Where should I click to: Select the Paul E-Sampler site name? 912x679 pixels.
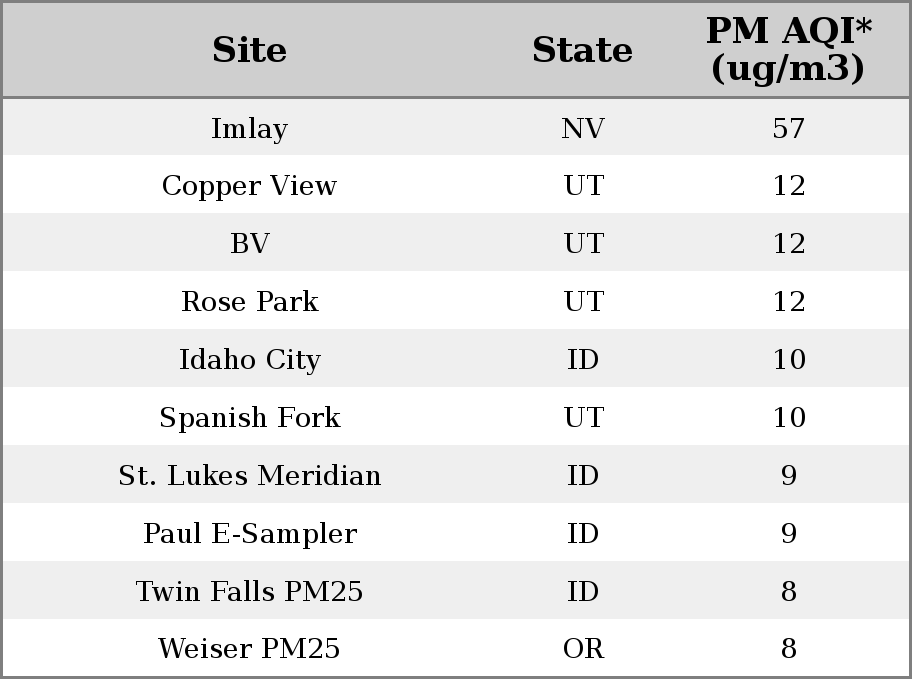250,534
